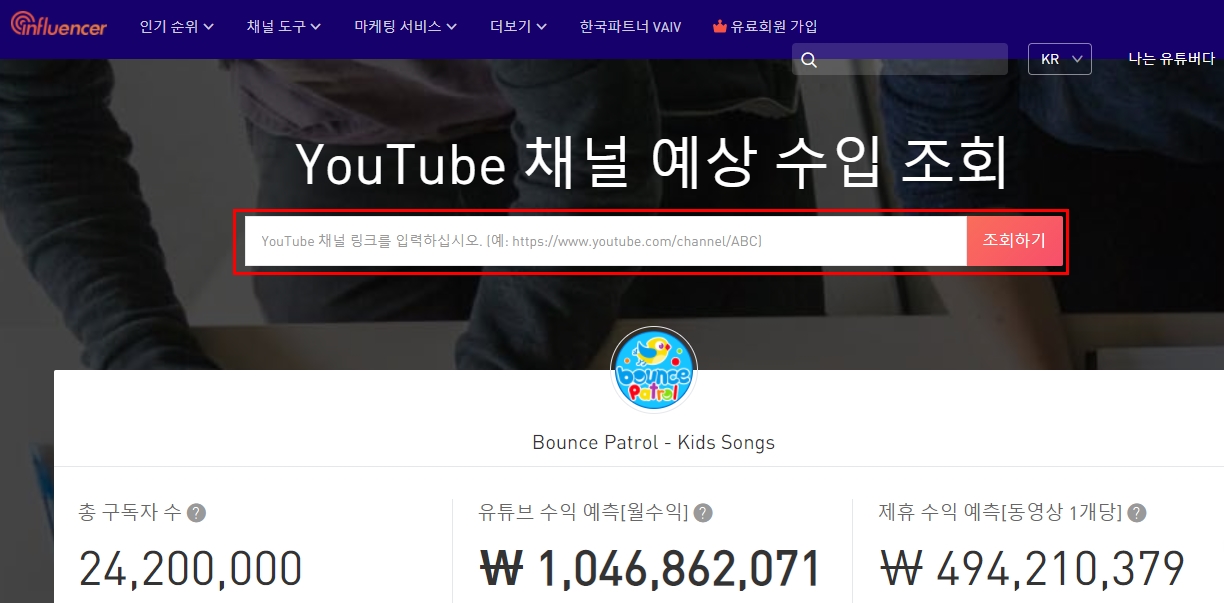Viewport: 1224px width, 603px height.
Task: Go to 한국파트너 VAIV page
Action: [x=630, y=27]
